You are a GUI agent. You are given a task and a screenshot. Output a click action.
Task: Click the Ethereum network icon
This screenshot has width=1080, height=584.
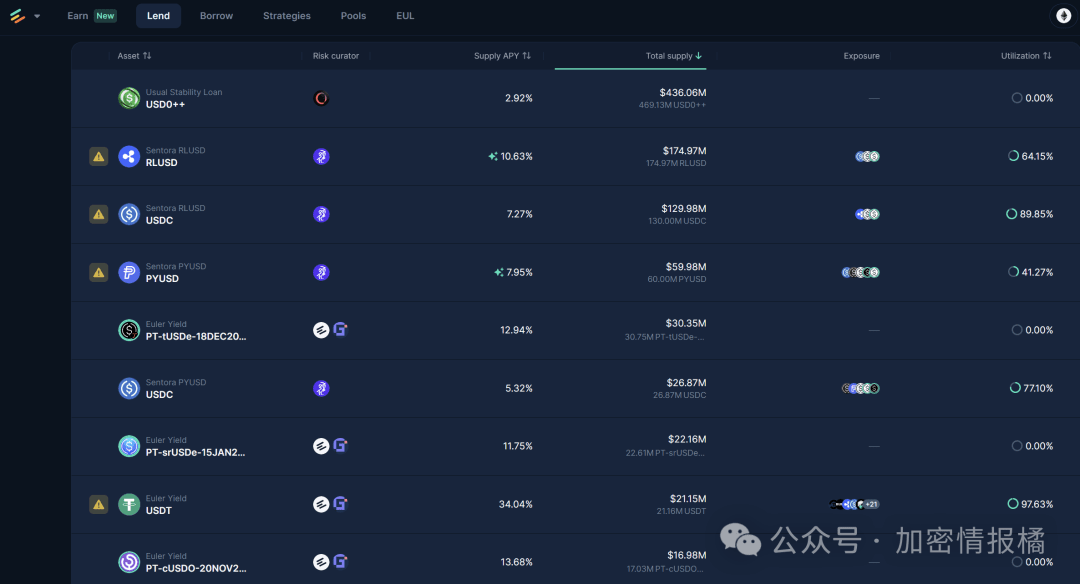[1063, 16]
